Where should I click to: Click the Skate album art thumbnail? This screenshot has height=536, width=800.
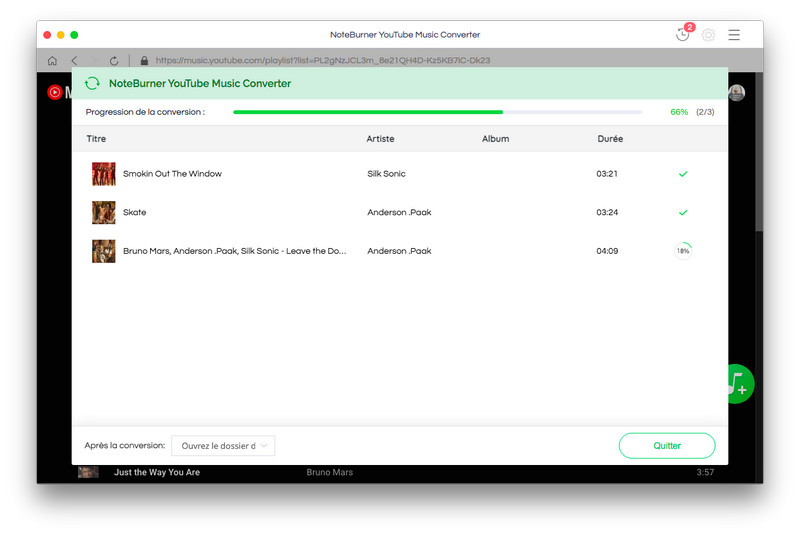click(x=104, y=212)
